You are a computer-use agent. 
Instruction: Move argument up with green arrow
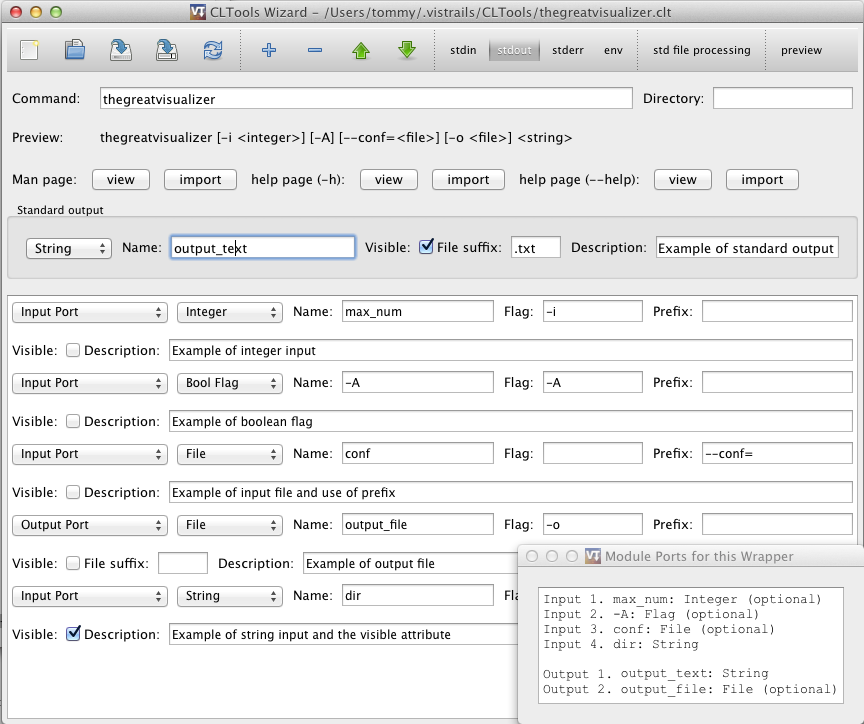coord(361,50)
